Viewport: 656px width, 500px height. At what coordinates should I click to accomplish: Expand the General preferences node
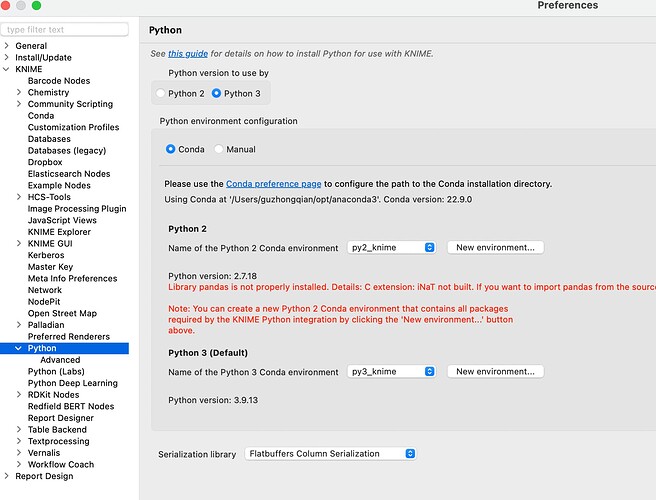[x=8, y=46]
